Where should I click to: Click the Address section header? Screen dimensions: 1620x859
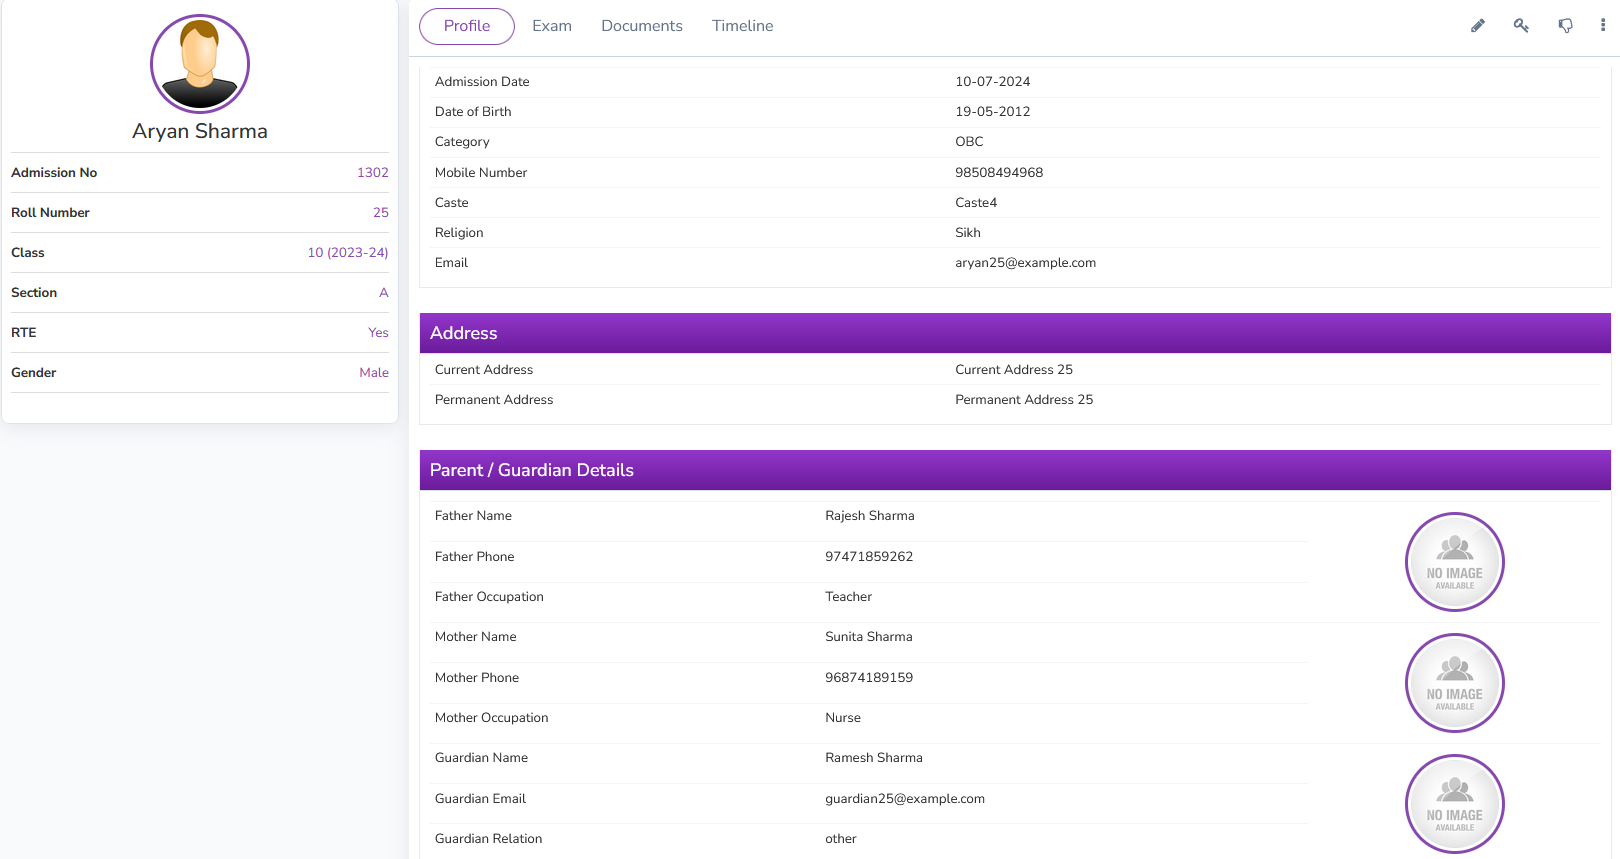464,333
